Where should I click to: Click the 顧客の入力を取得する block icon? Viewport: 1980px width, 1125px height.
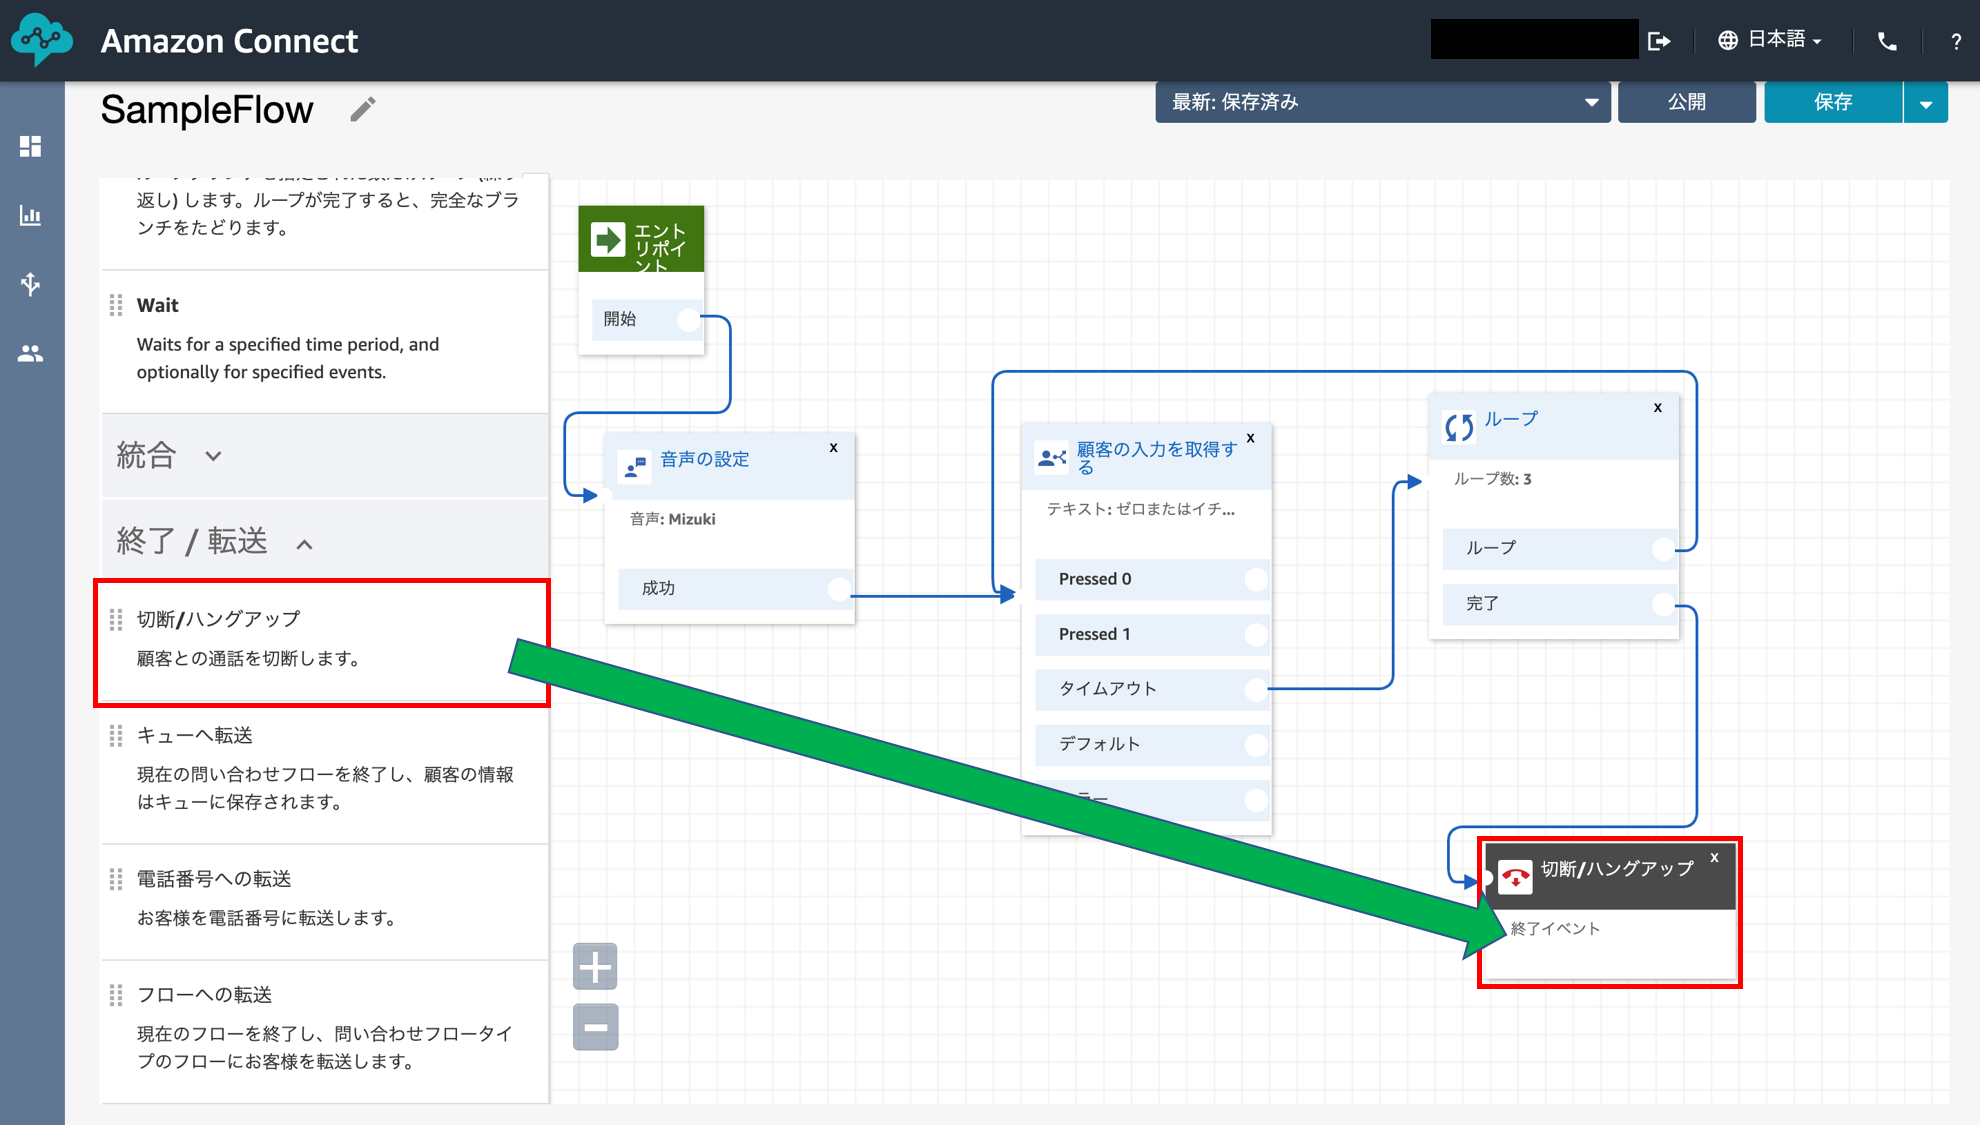(x=1052, y=457)
